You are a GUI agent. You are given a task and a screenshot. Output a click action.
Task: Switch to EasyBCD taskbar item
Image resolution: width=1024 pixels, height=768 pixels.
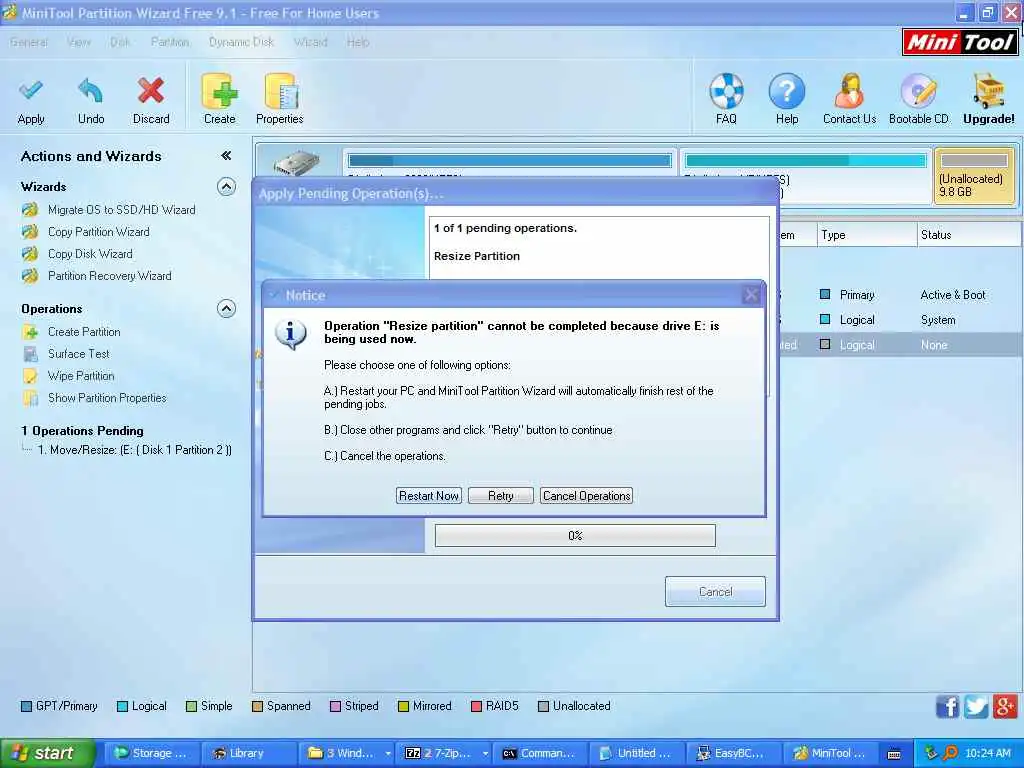pos(733,754)
